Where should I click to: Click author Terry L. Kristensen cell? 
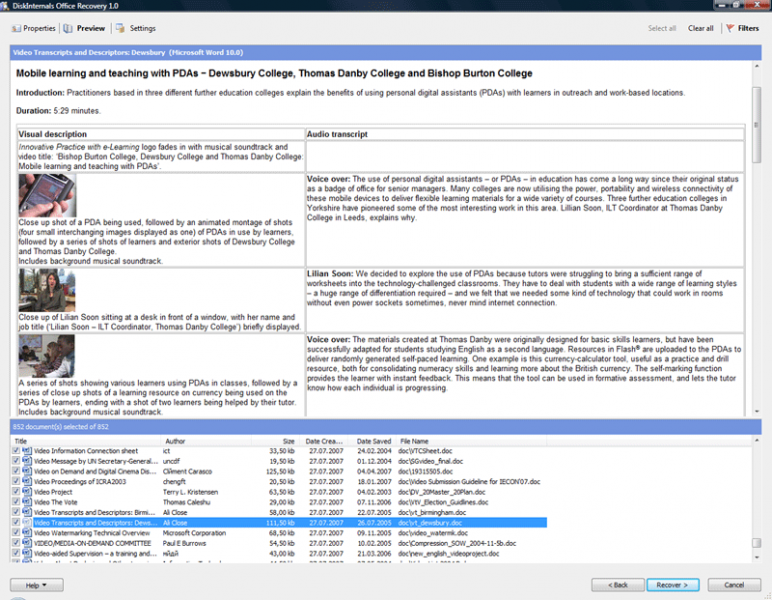[x=191, y=492]
